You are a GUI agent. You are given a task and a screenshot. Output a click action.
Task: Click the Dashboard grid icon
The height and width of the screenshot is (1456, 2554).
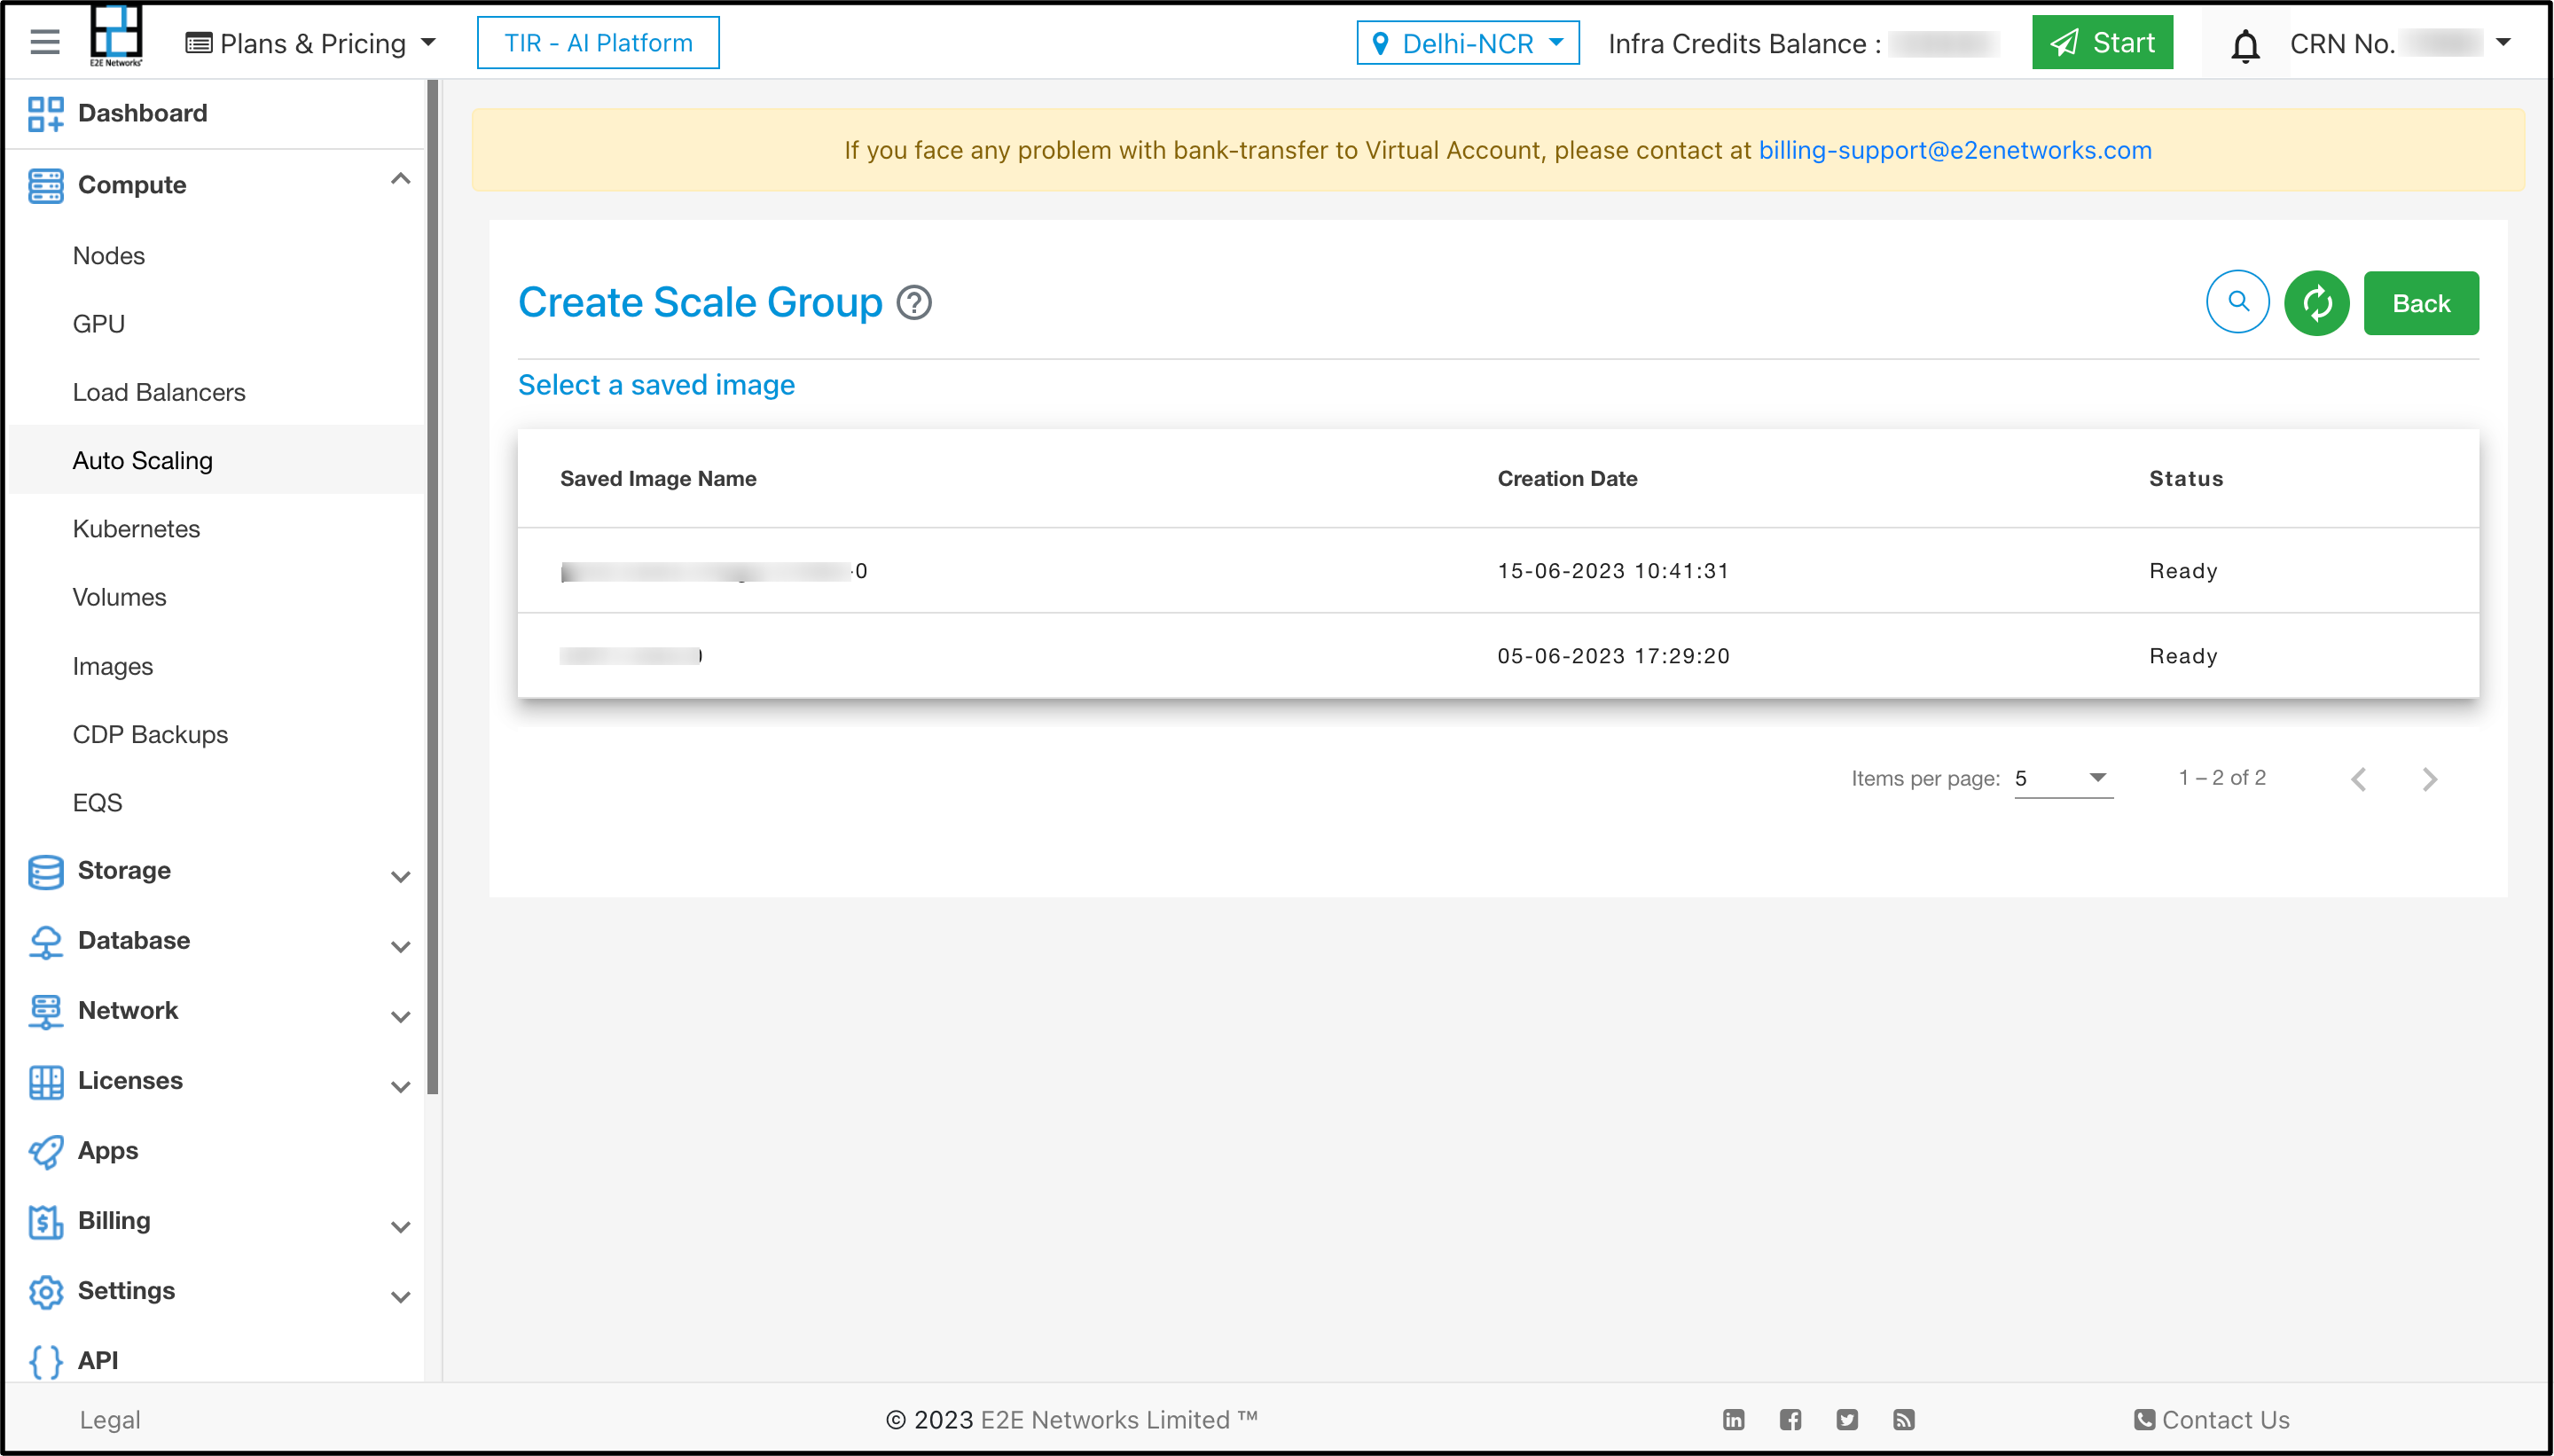coord(46,113)
